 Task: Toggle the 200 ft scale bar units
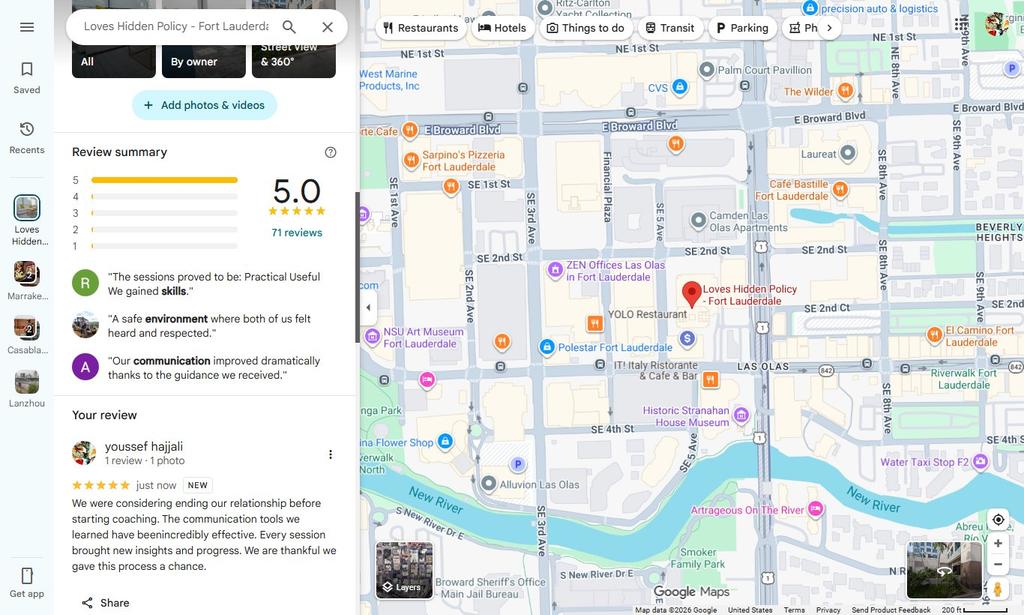tap(974, 610)
